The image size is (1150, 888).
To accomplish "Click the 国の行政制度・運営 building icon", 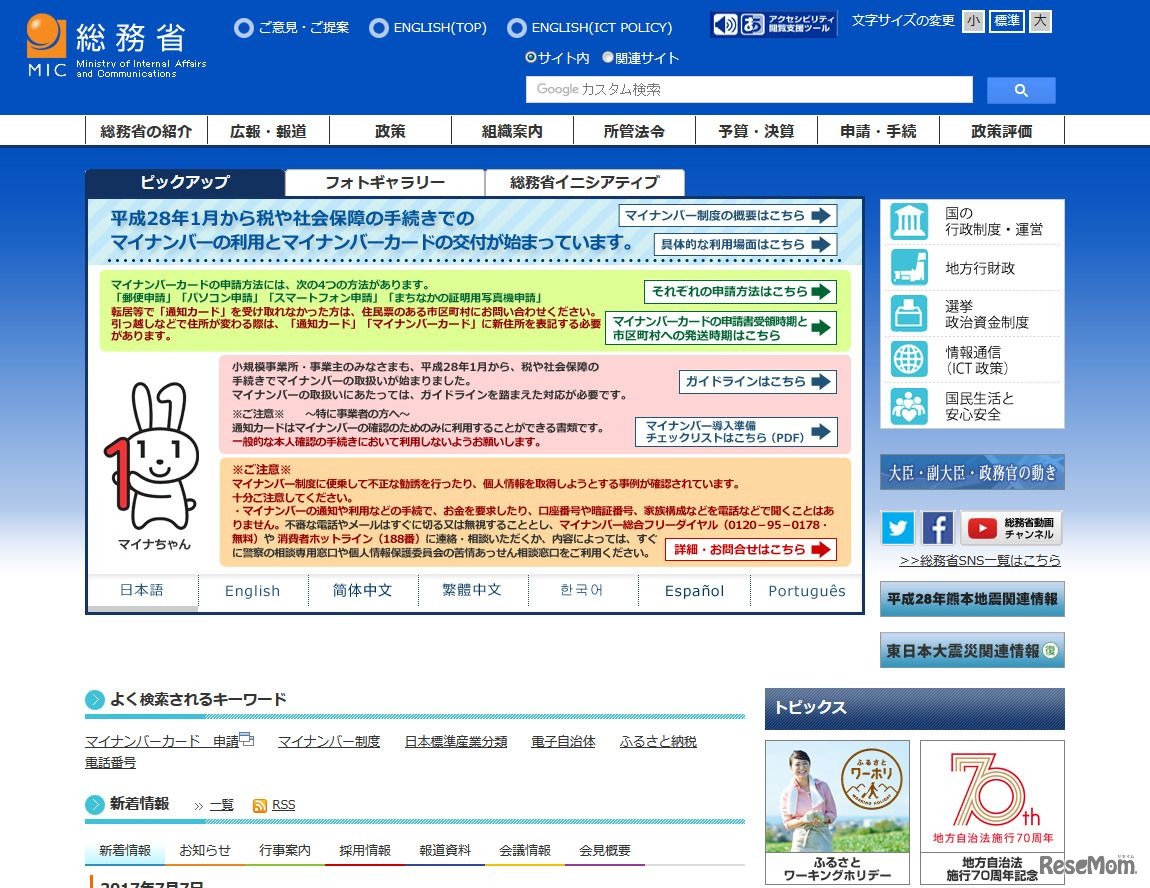I will pos(909,221).
